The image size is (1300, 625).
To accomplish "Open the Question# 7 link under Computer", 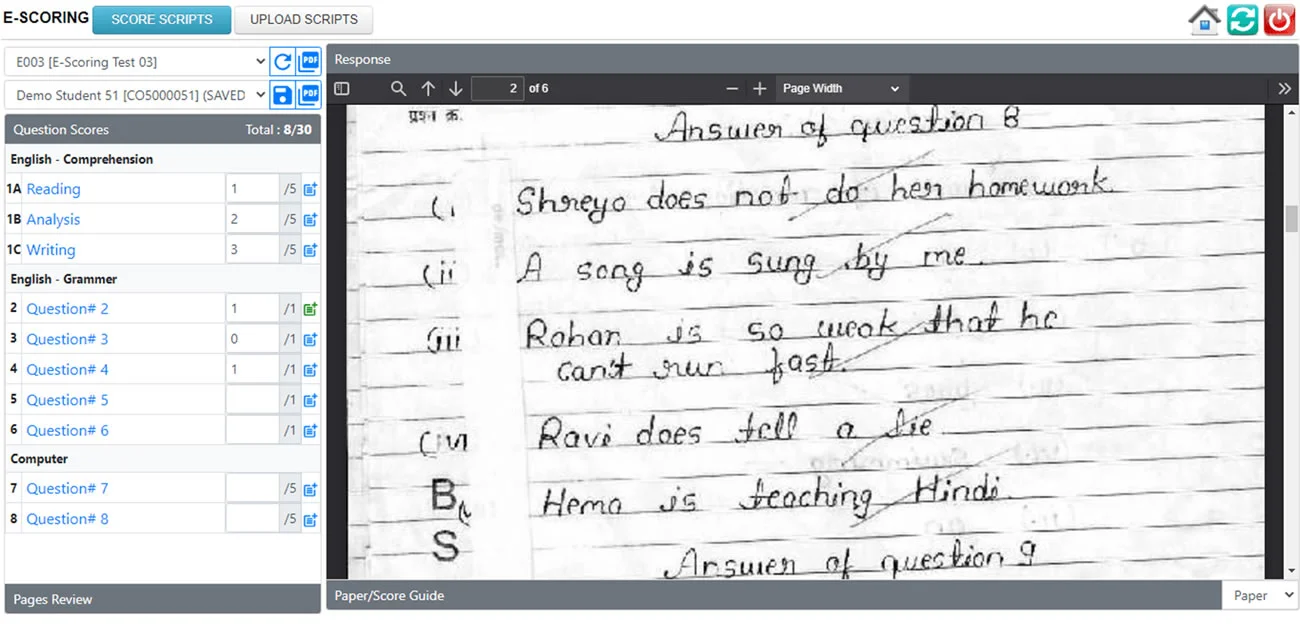I will [x=67, y=489].
